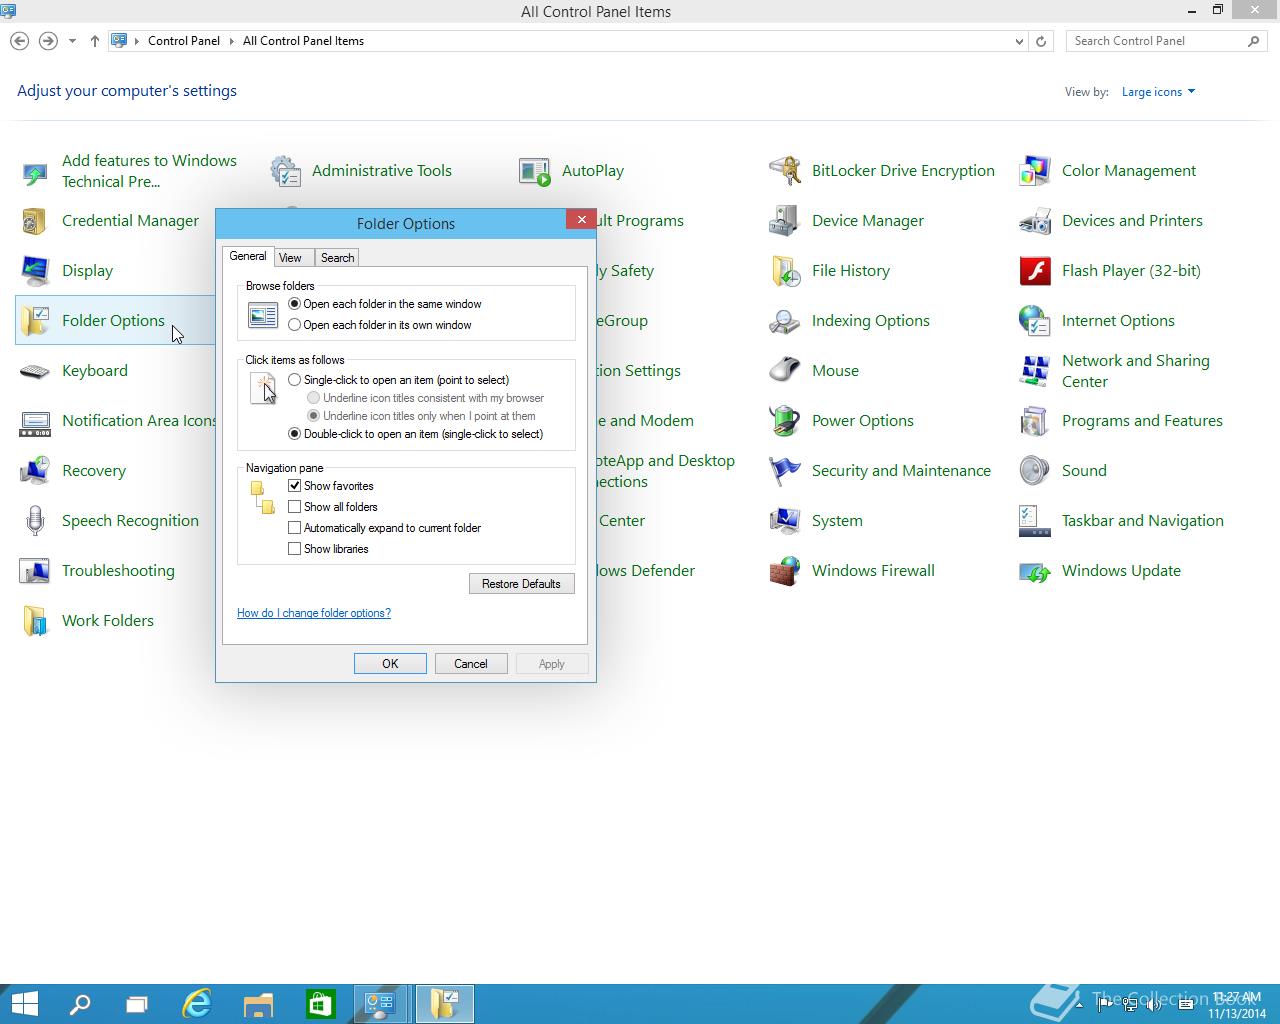Enable Show libraries checkbox
Image resolution: width=1280 pixels, height=1024 pixels.
pos(294,549)
